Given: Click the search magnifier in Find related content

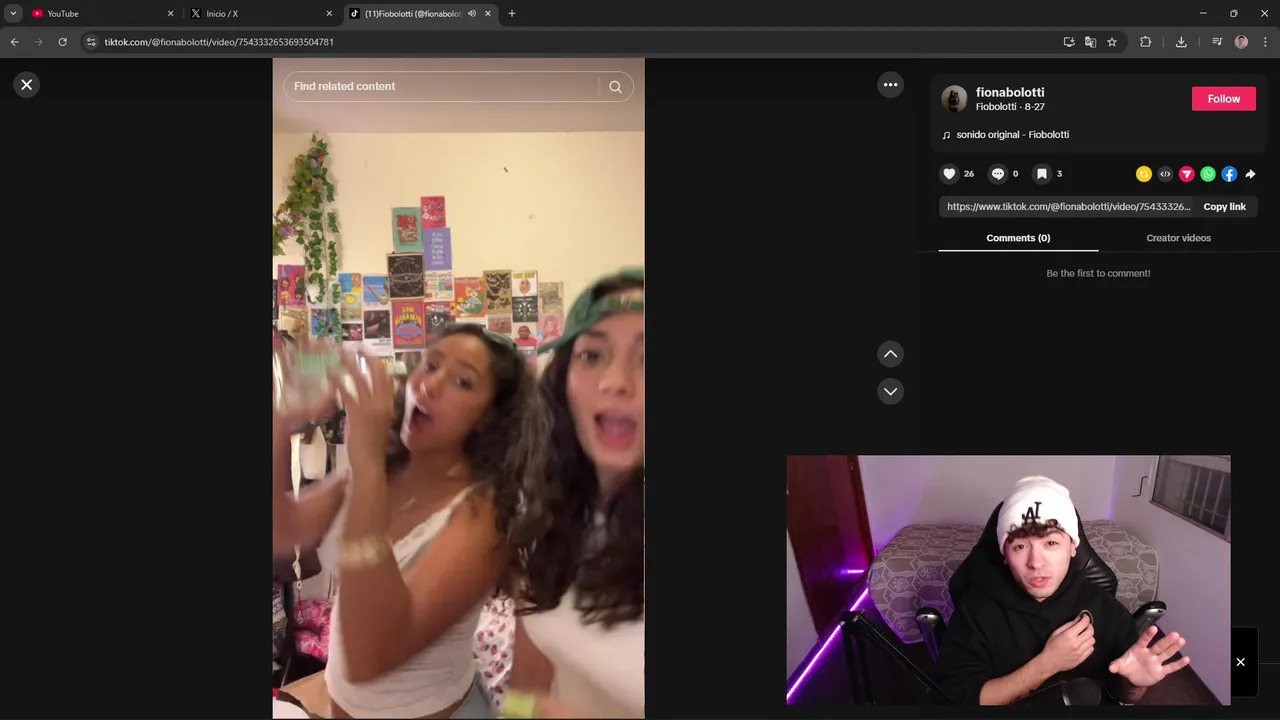Looking at the screenshot, I should tap(616, 87).
